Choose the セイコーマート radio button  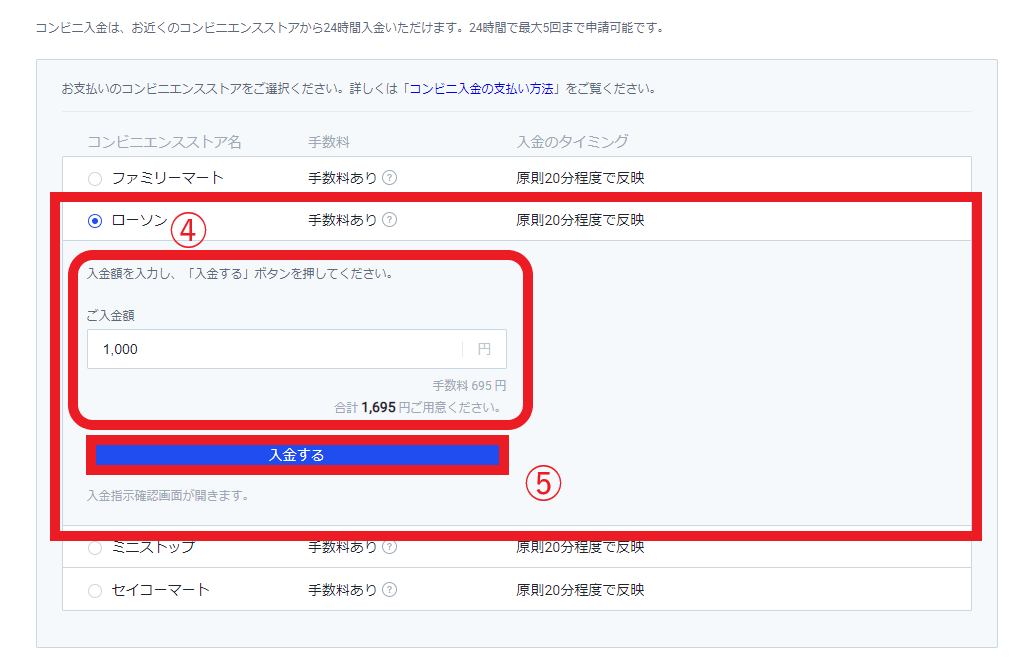[95, 591]
